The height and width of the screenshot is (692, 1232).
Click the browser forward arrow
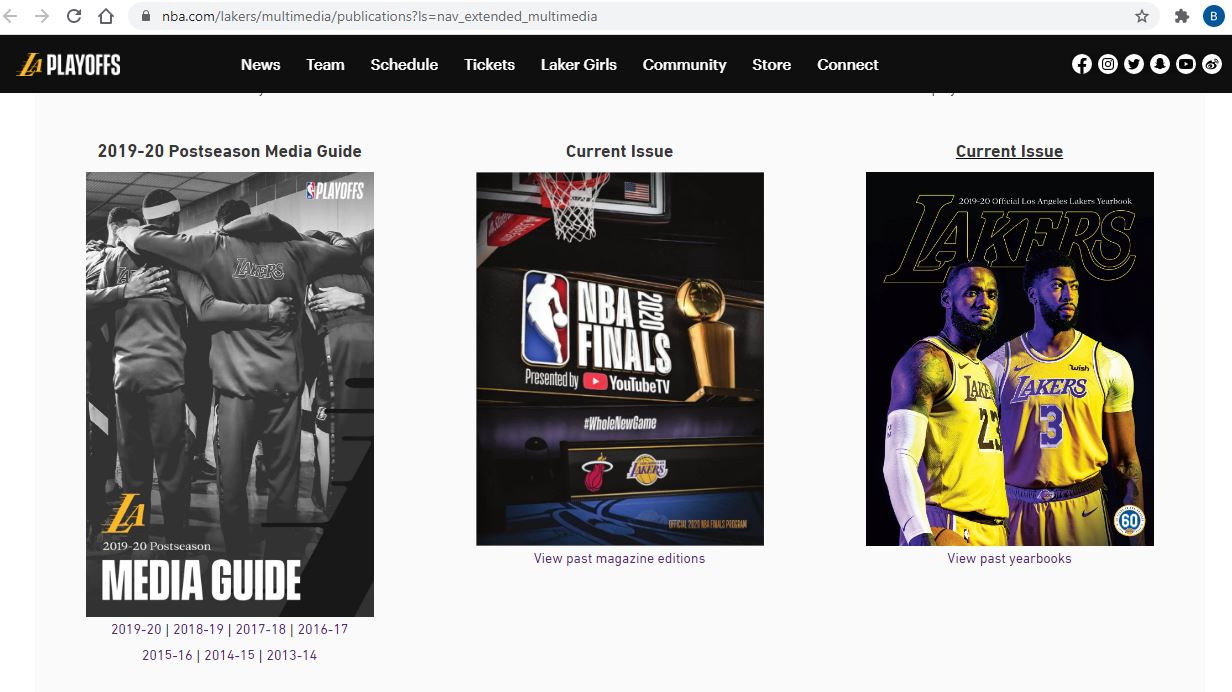coord(42,16)
